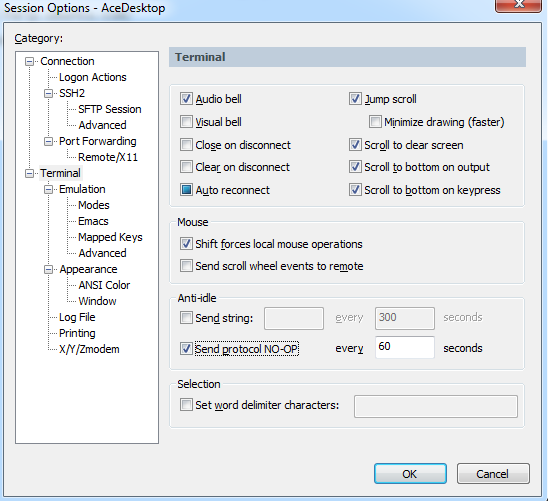Enable Clear on disconnect

pyautogui.click(x=186, y=167)
